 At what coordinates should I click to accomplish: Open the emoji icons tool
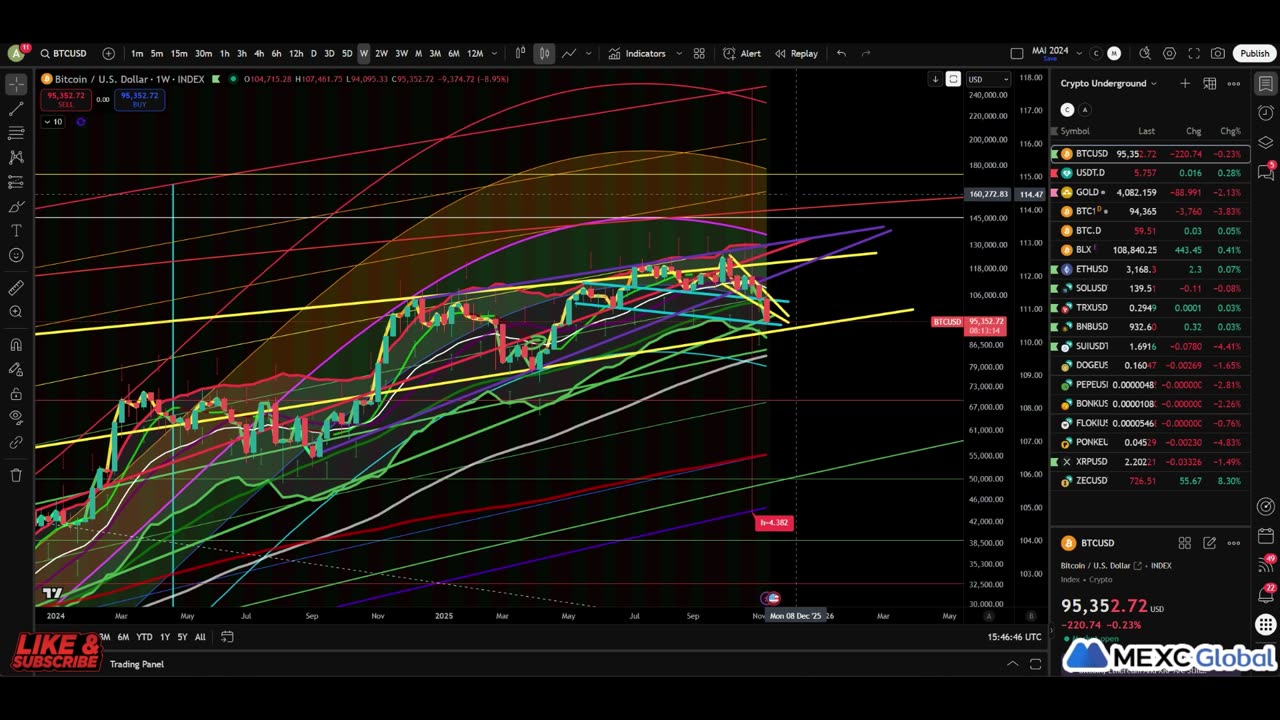point(16,255)
